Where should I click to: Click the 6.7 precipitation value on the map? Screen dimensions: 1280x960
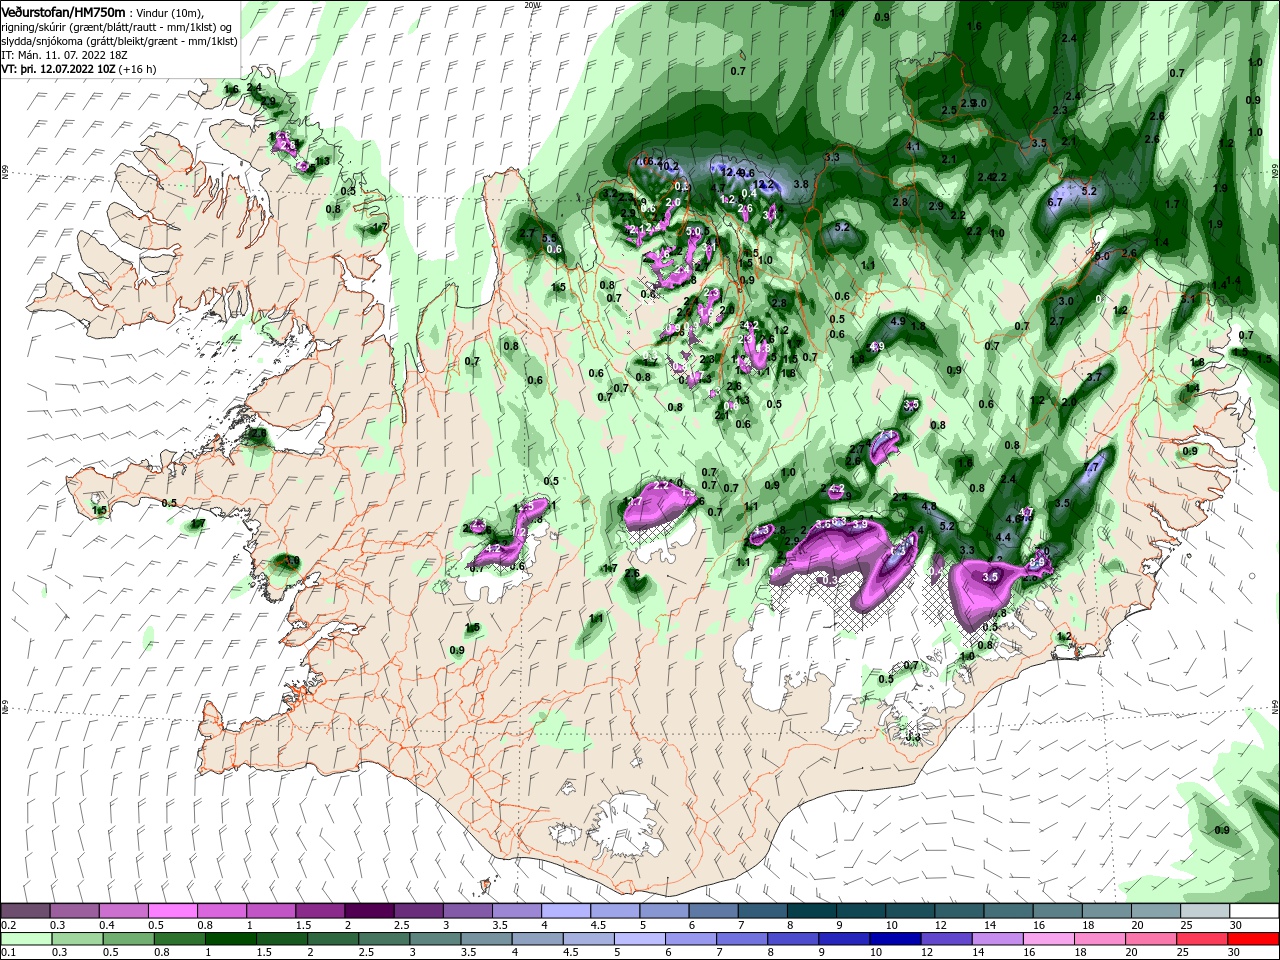(x=1054, y=202)
